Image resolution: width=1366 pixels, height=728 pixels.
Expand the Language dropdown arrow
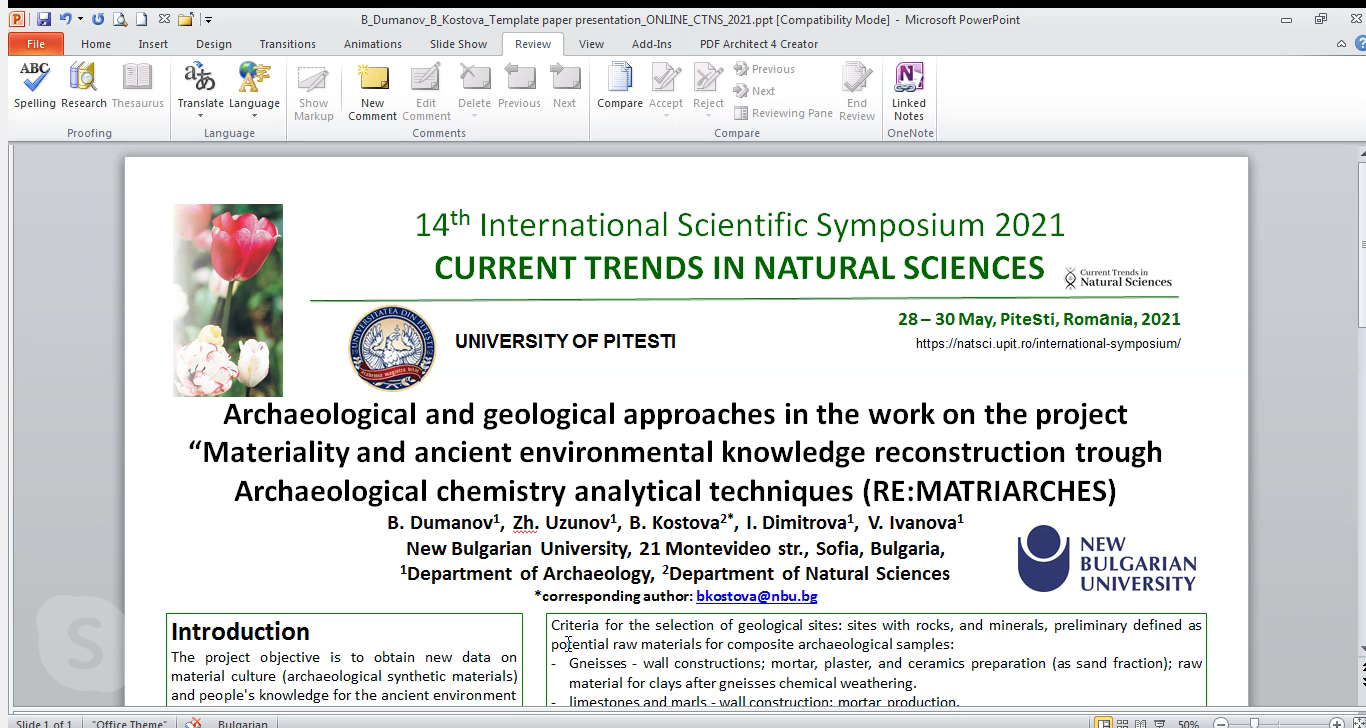click(254, 116)
